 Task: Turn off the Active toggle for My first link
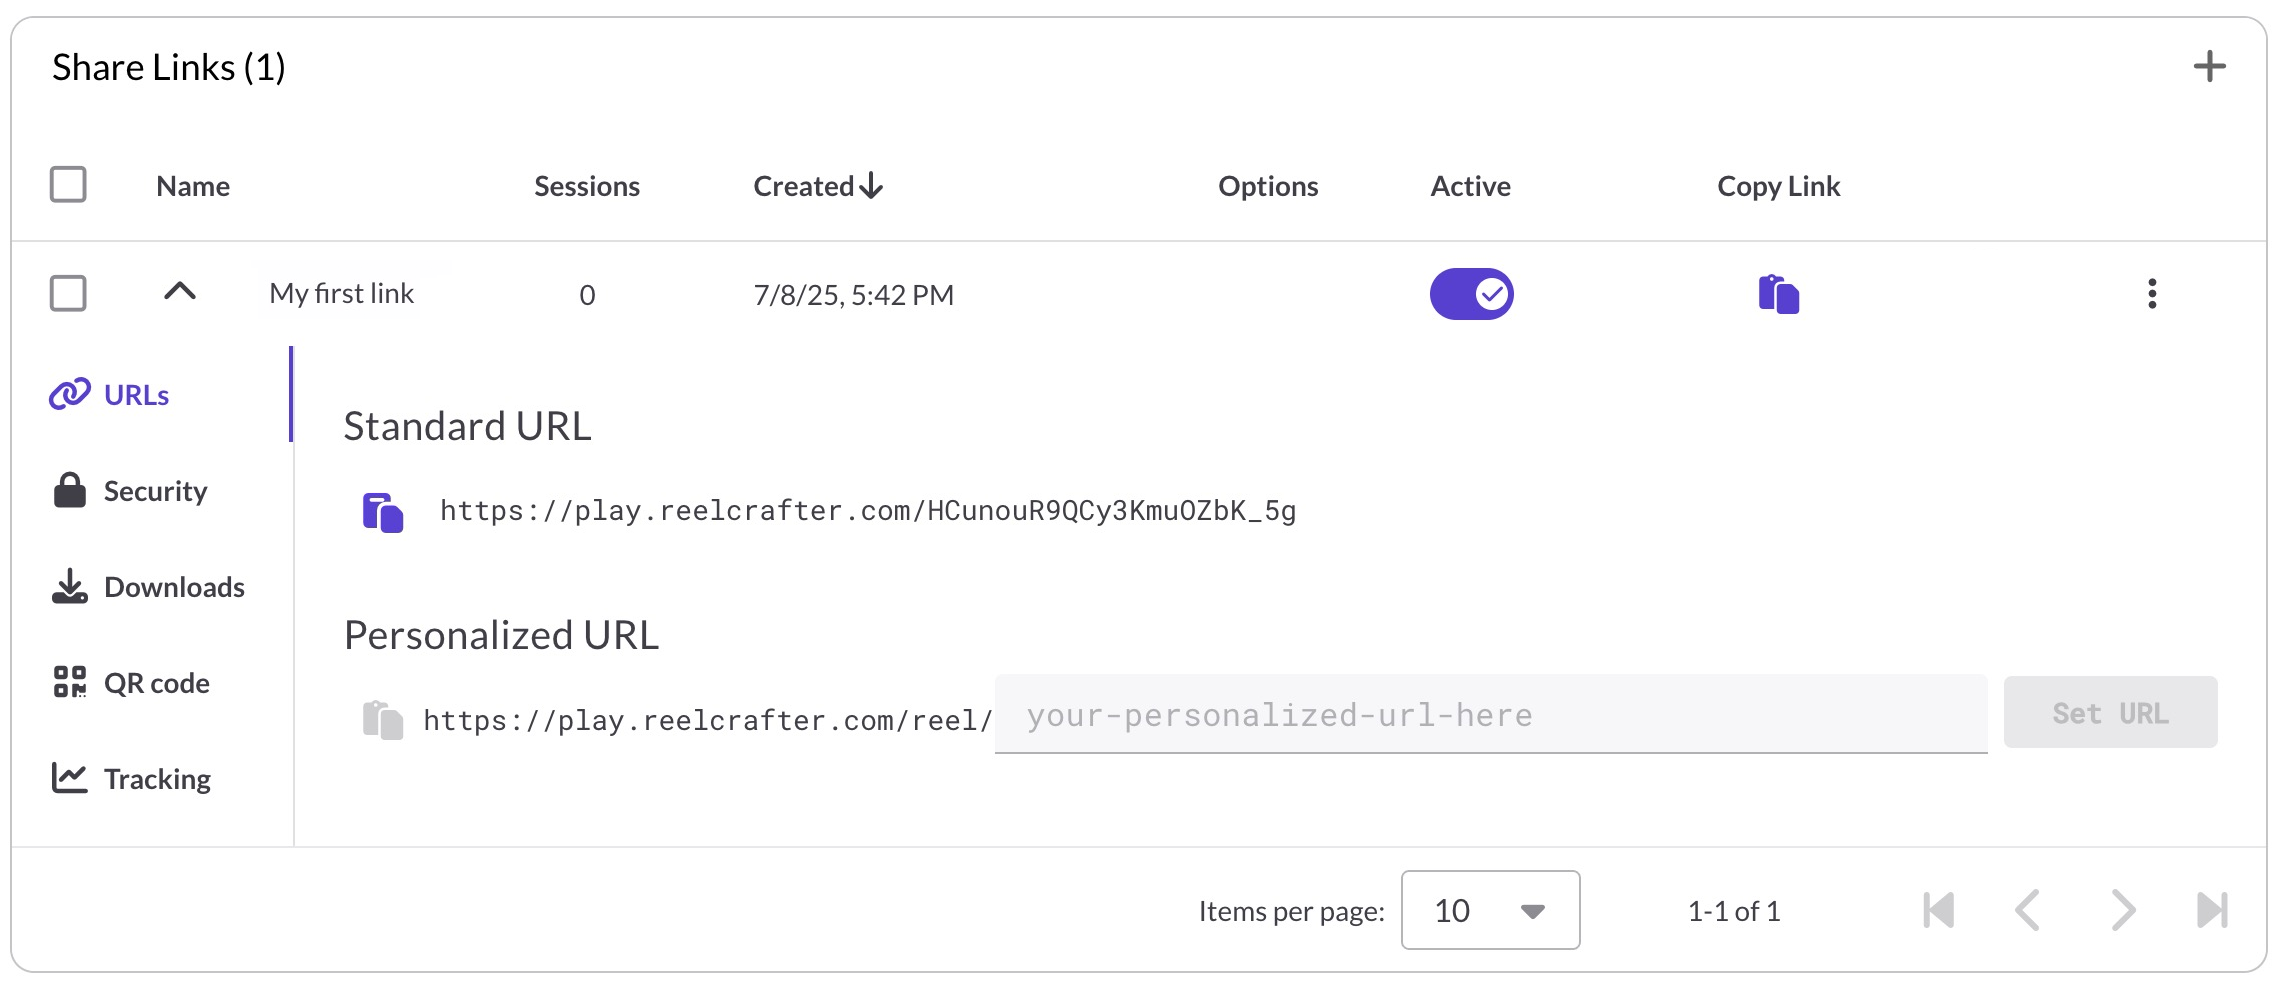[x=1471, y=294]
